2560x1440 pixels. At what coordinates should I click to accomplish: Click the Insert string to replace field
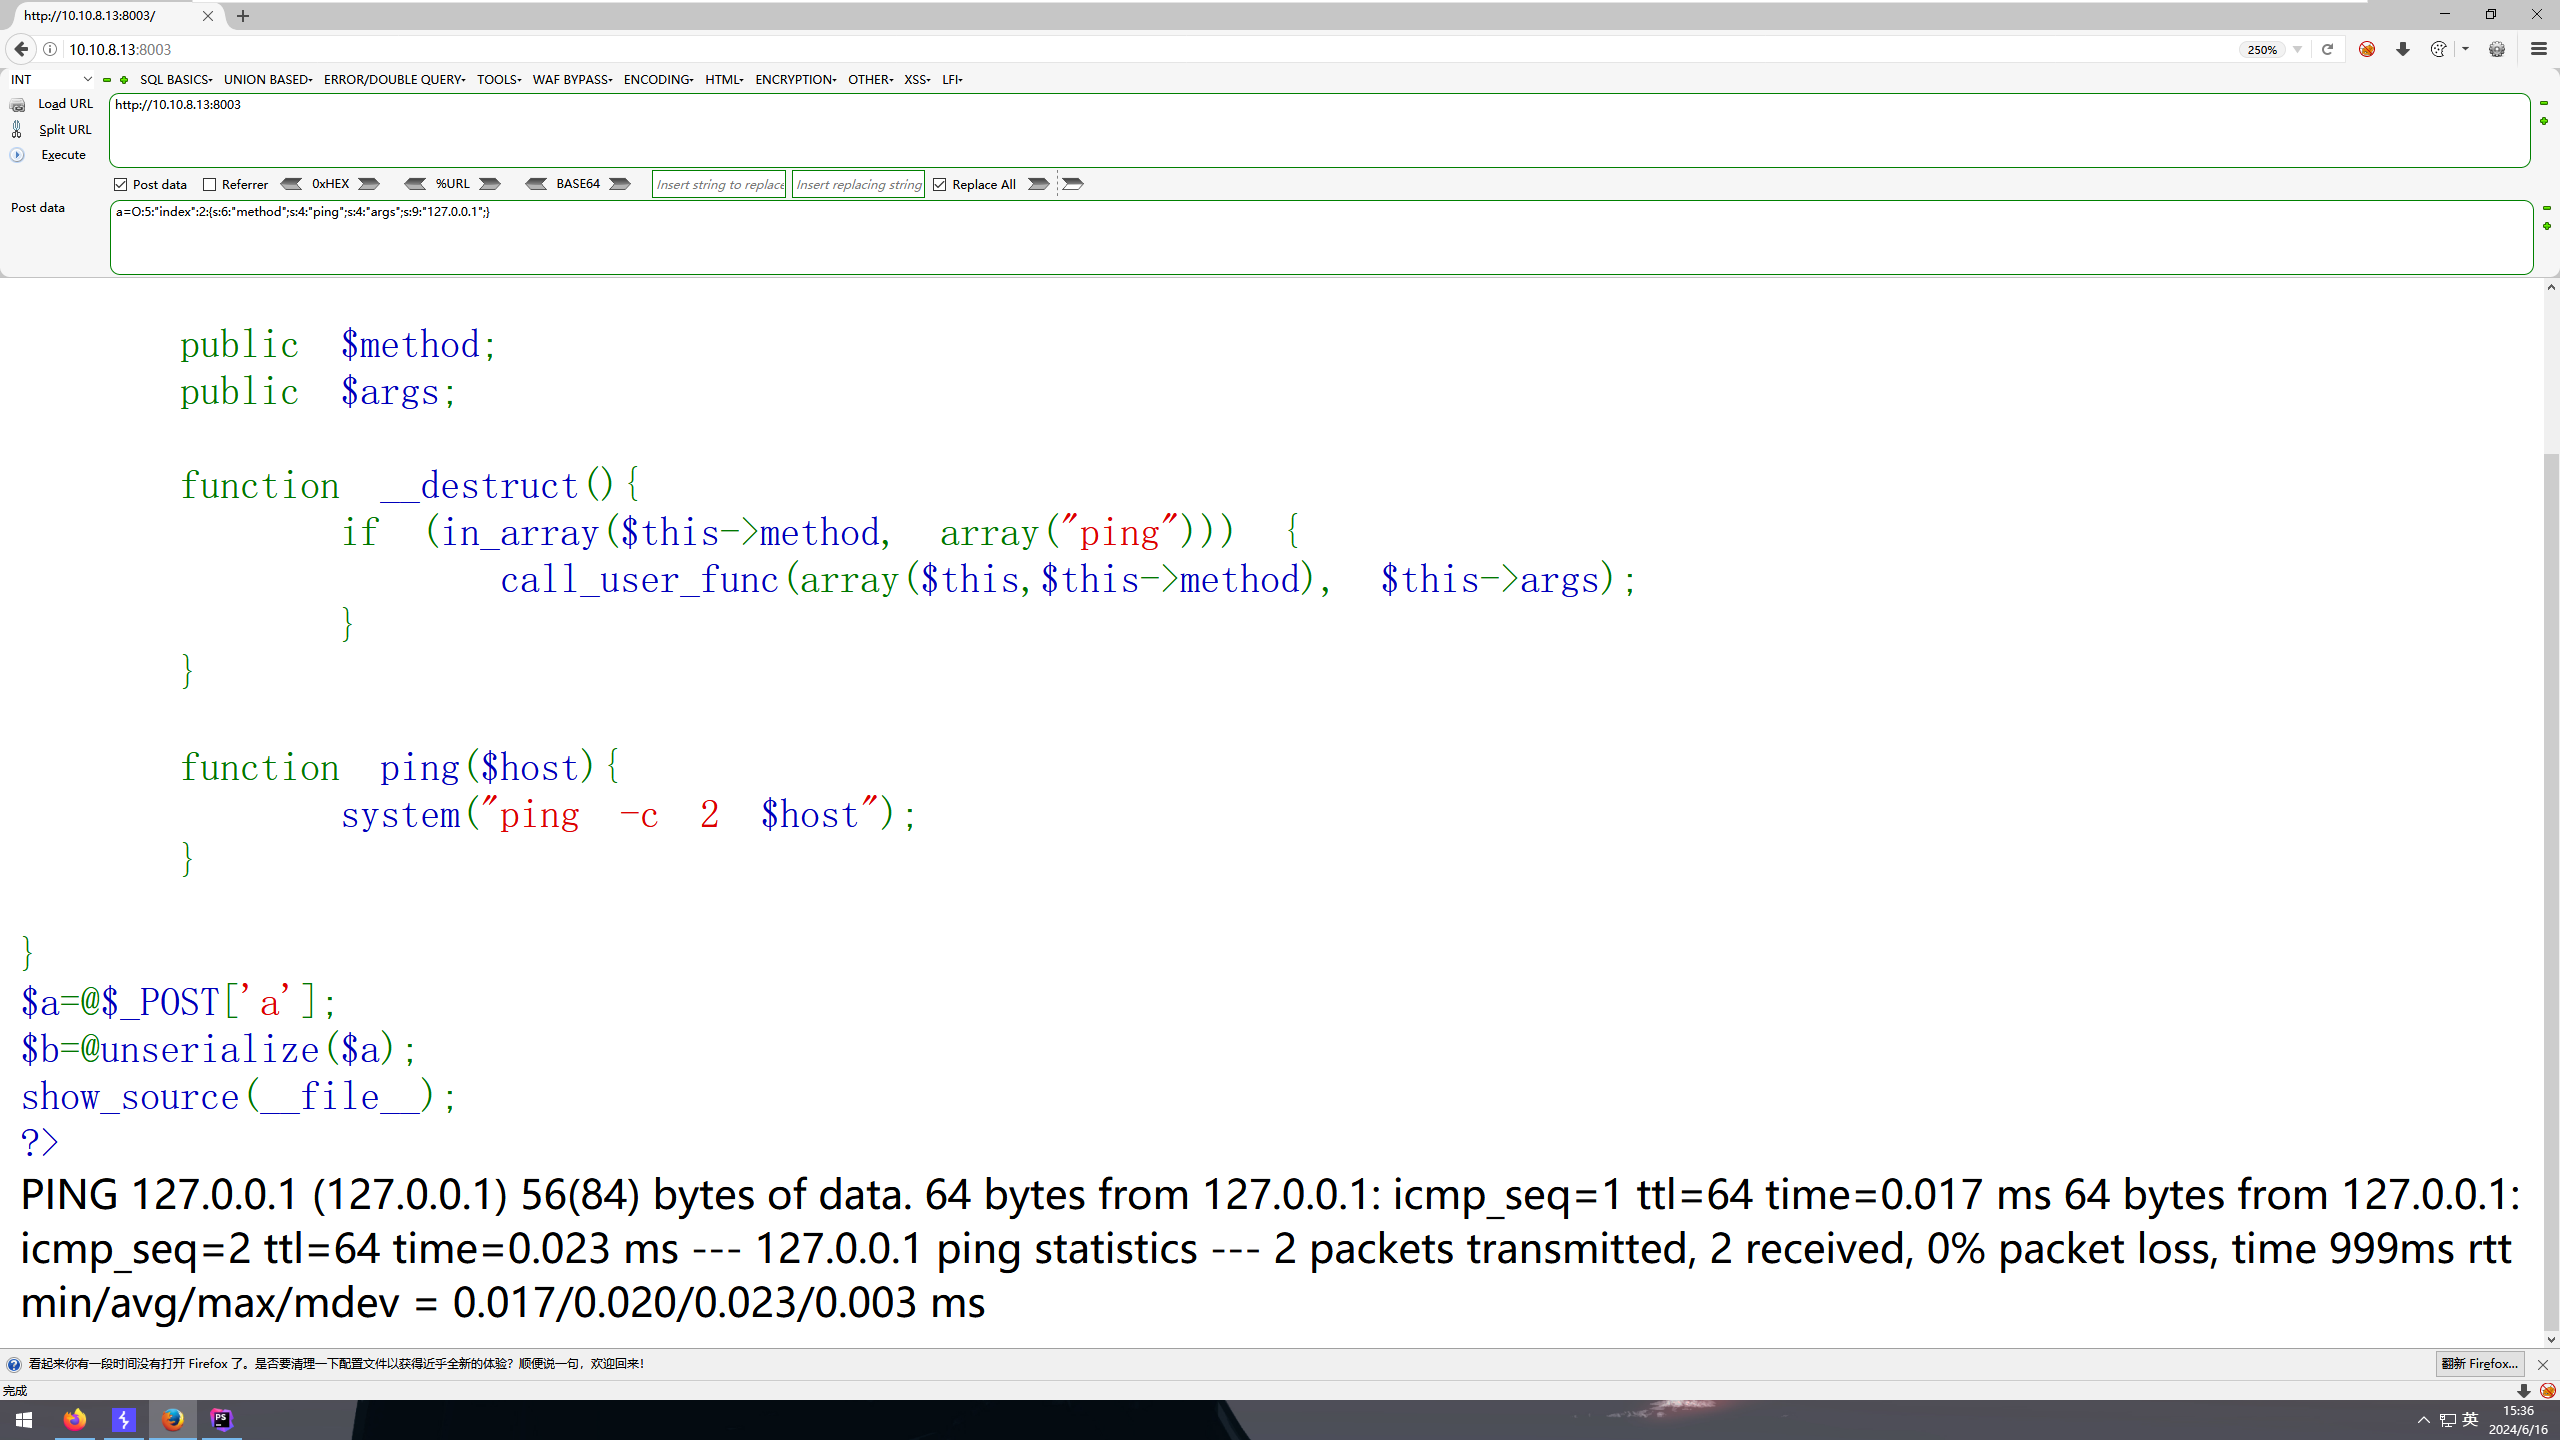[x=719, y=184]
